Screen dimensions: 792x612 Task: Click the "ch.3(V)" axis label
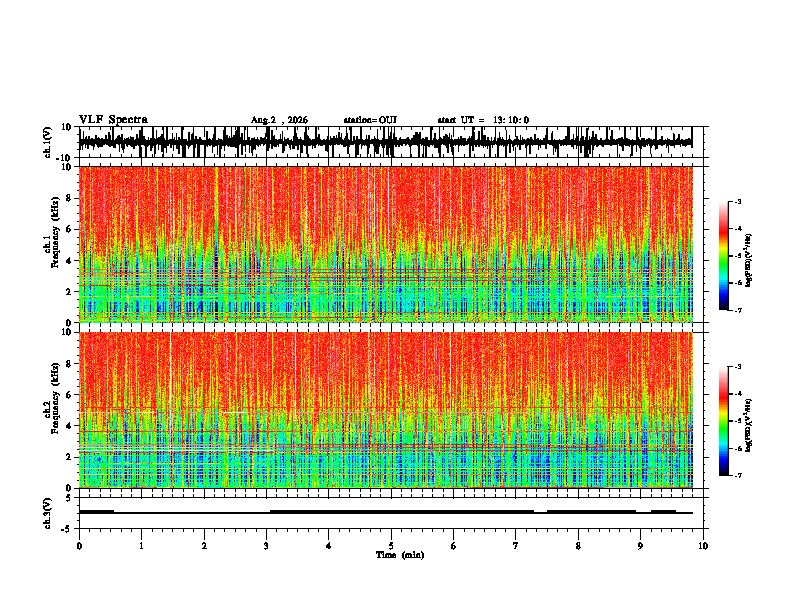[48, 513]
